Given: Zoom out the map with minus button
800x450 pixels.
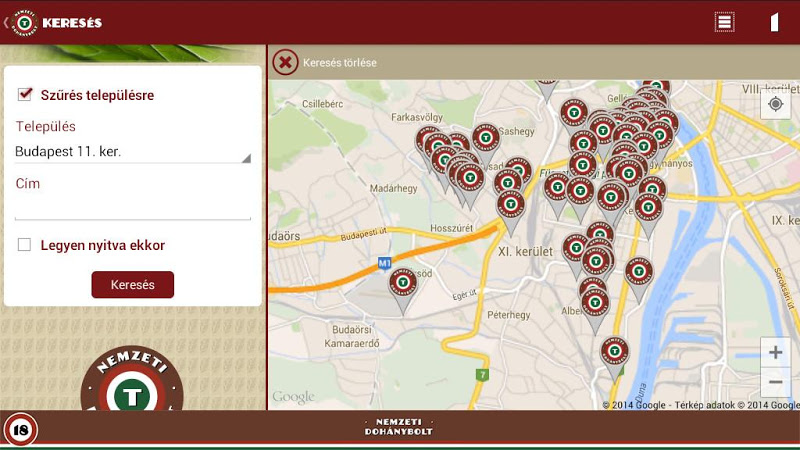Looking at the screenshot, I should coord(776,382).
